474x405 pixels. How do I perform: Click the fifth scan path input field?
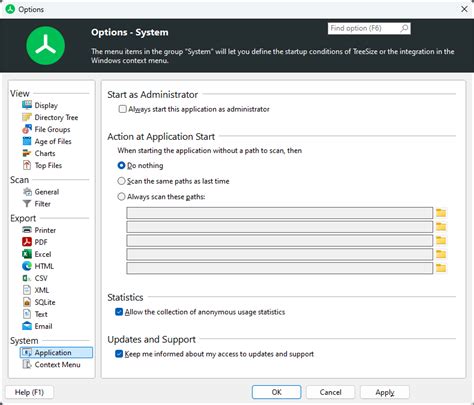(x=280, y=268)
